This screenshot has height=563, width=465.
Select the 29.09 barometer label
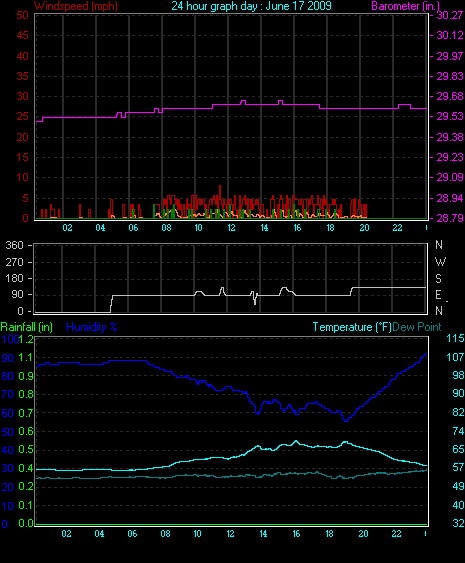click(x=450, y=177)
